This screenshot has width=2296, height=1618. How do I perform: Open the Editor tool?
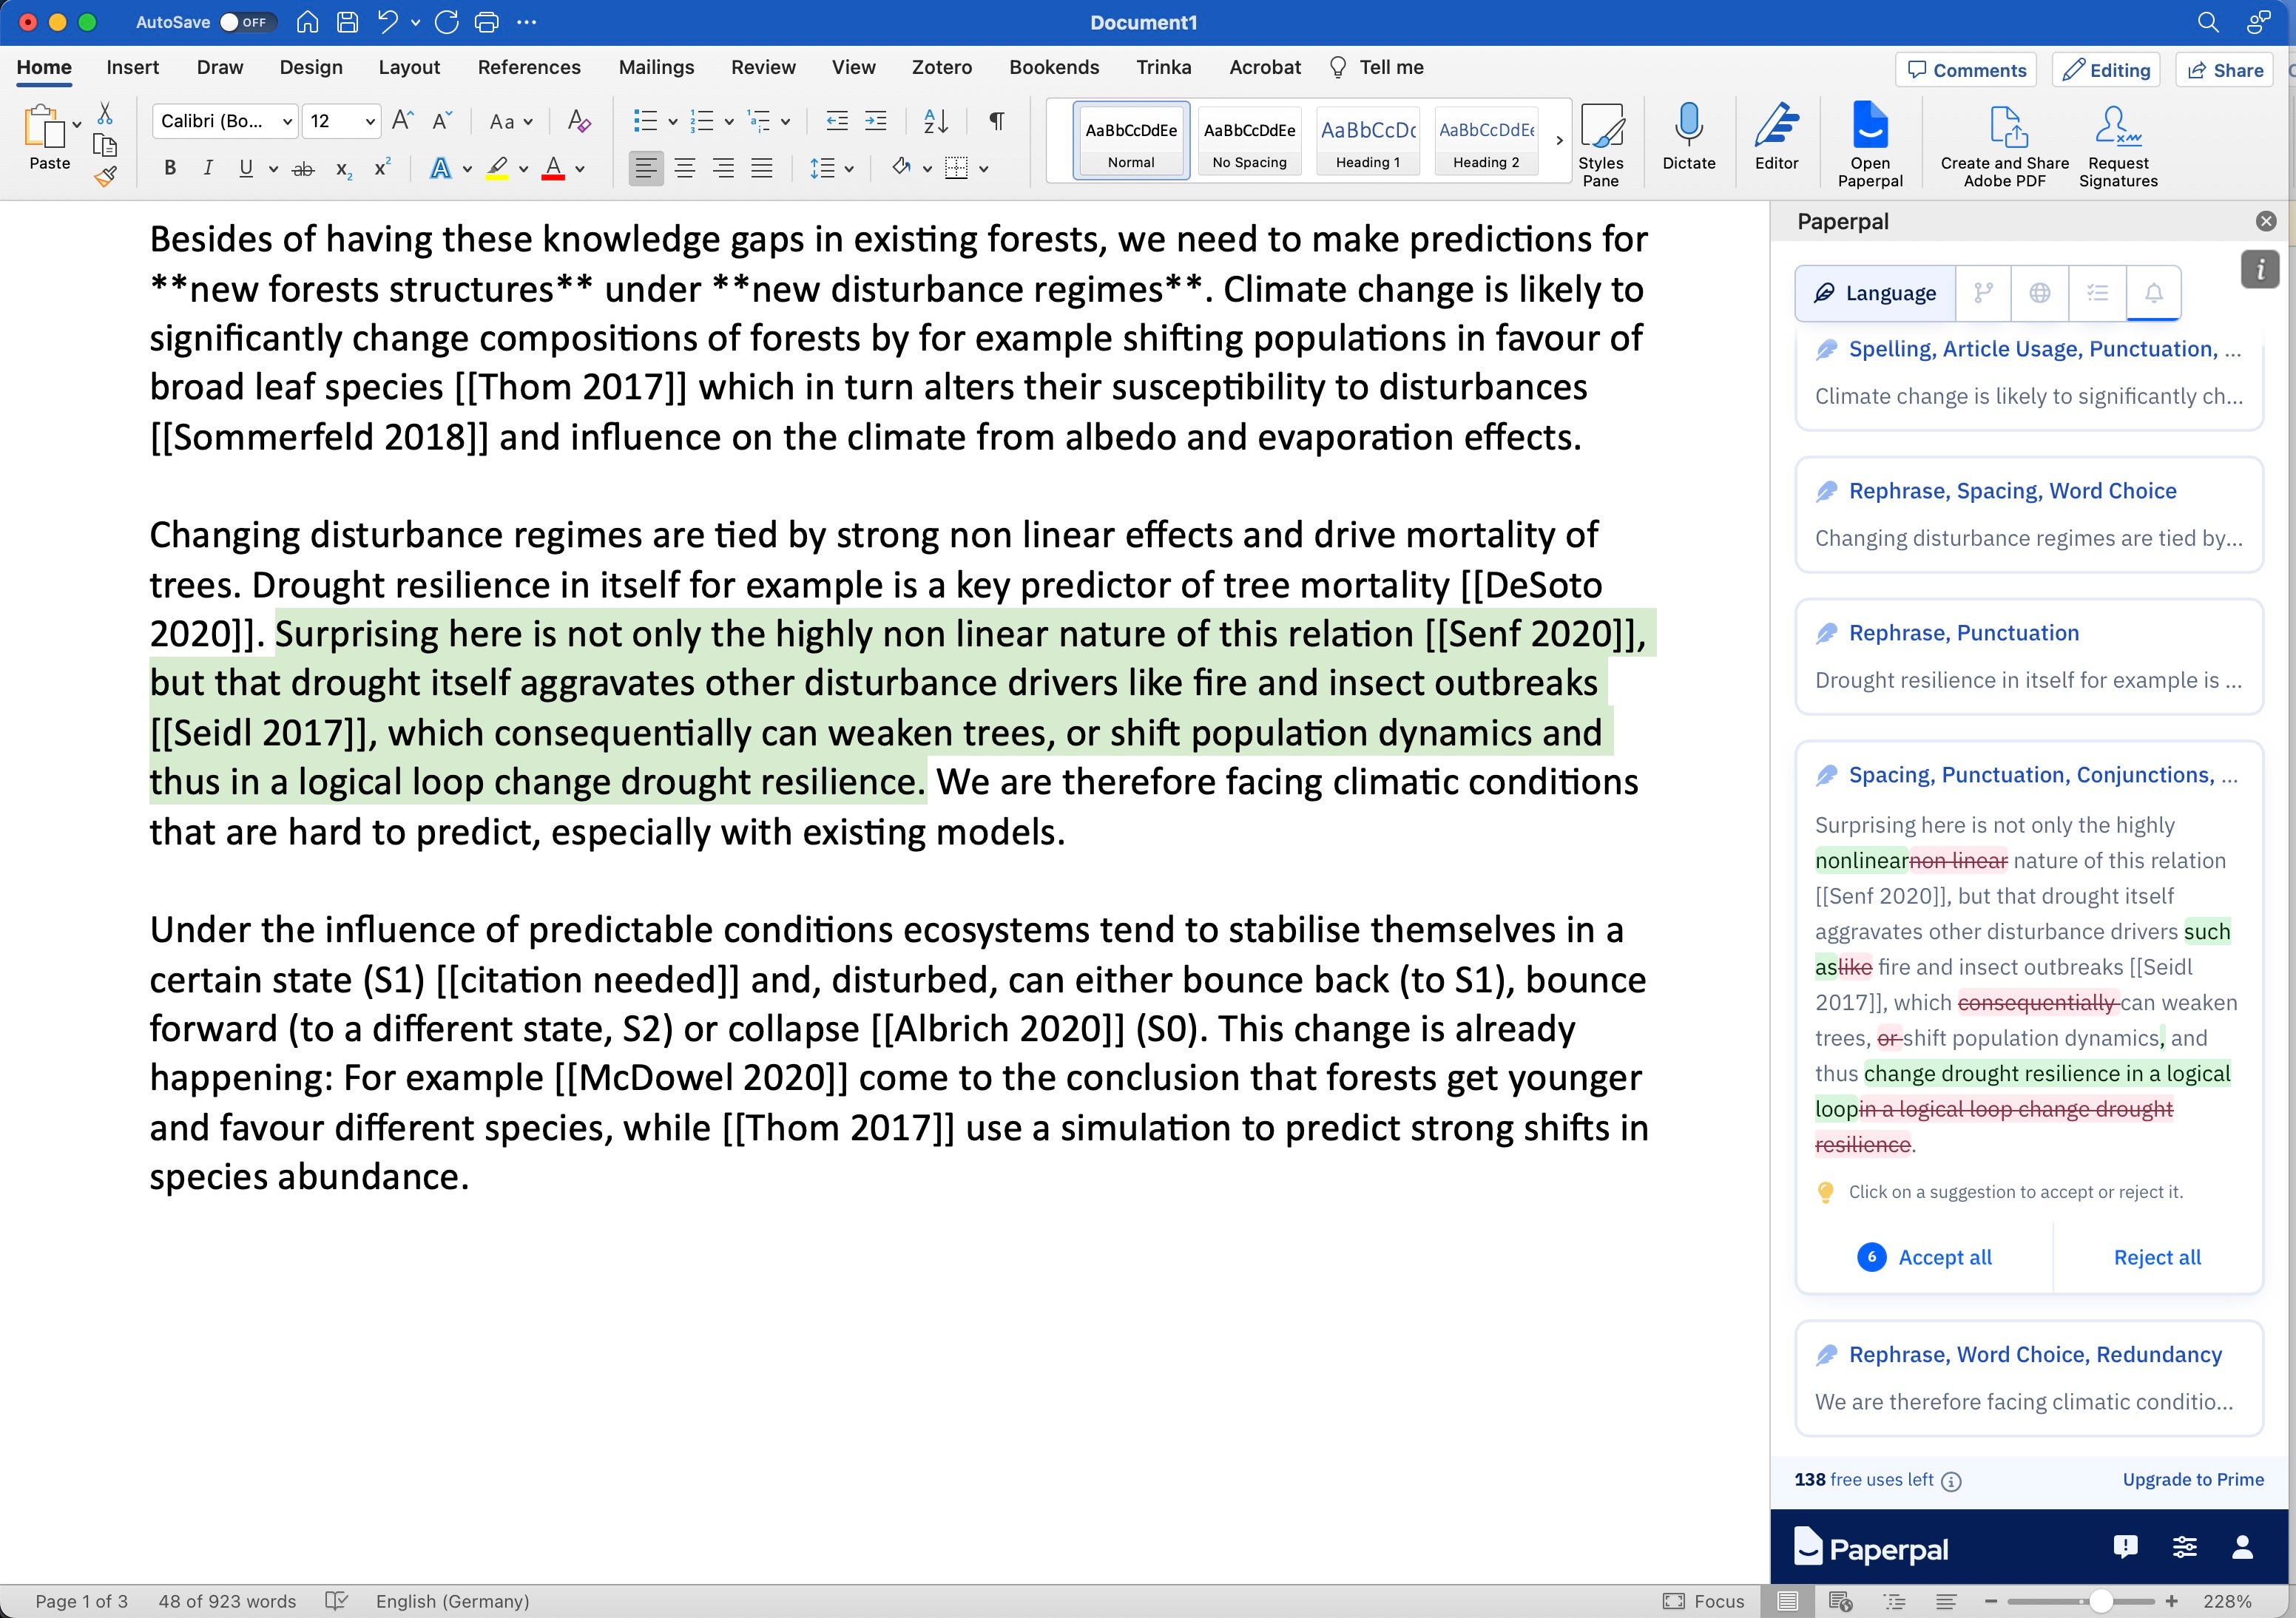point(1776,137)
